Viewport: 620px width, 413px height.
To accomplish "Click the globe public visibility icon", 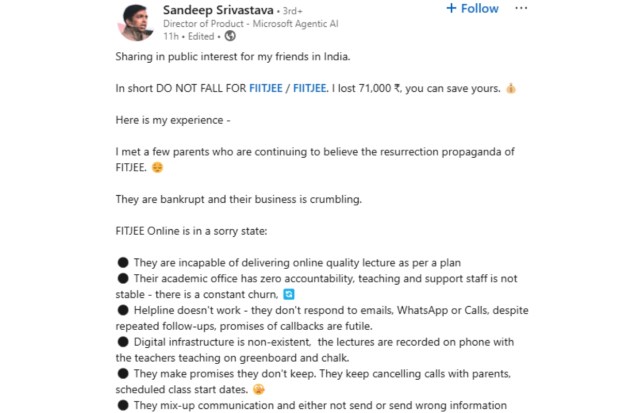I will click(230, 36).
